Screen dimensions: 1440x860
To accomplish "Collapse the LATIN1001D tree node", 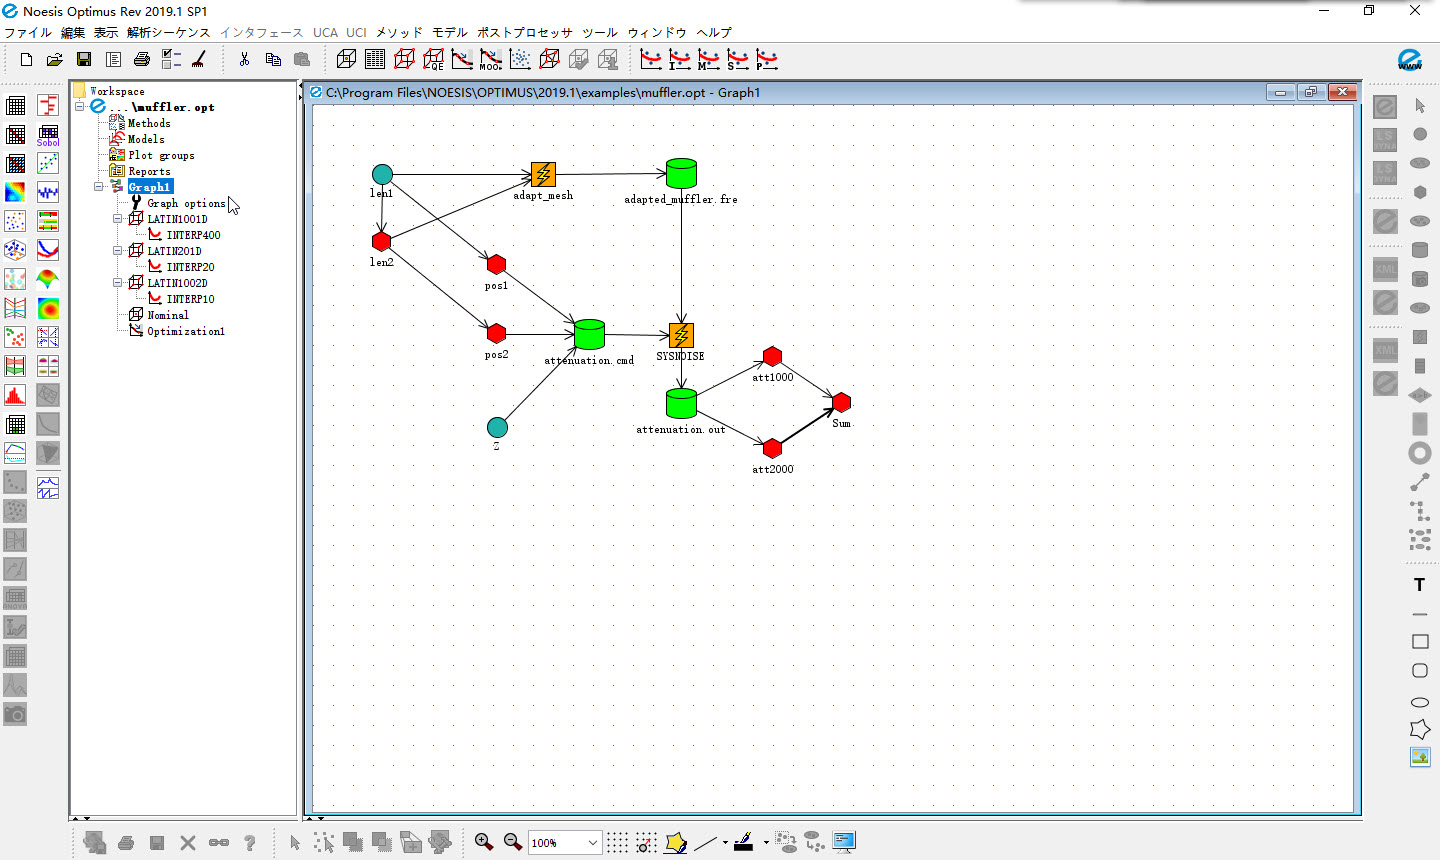I will [x=118, y=218].
